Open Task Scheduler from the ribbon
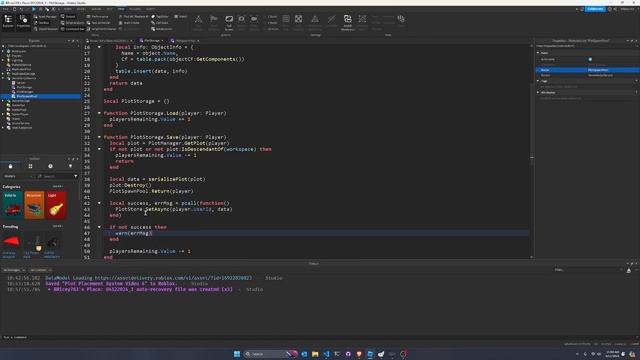 click(98, 23)
